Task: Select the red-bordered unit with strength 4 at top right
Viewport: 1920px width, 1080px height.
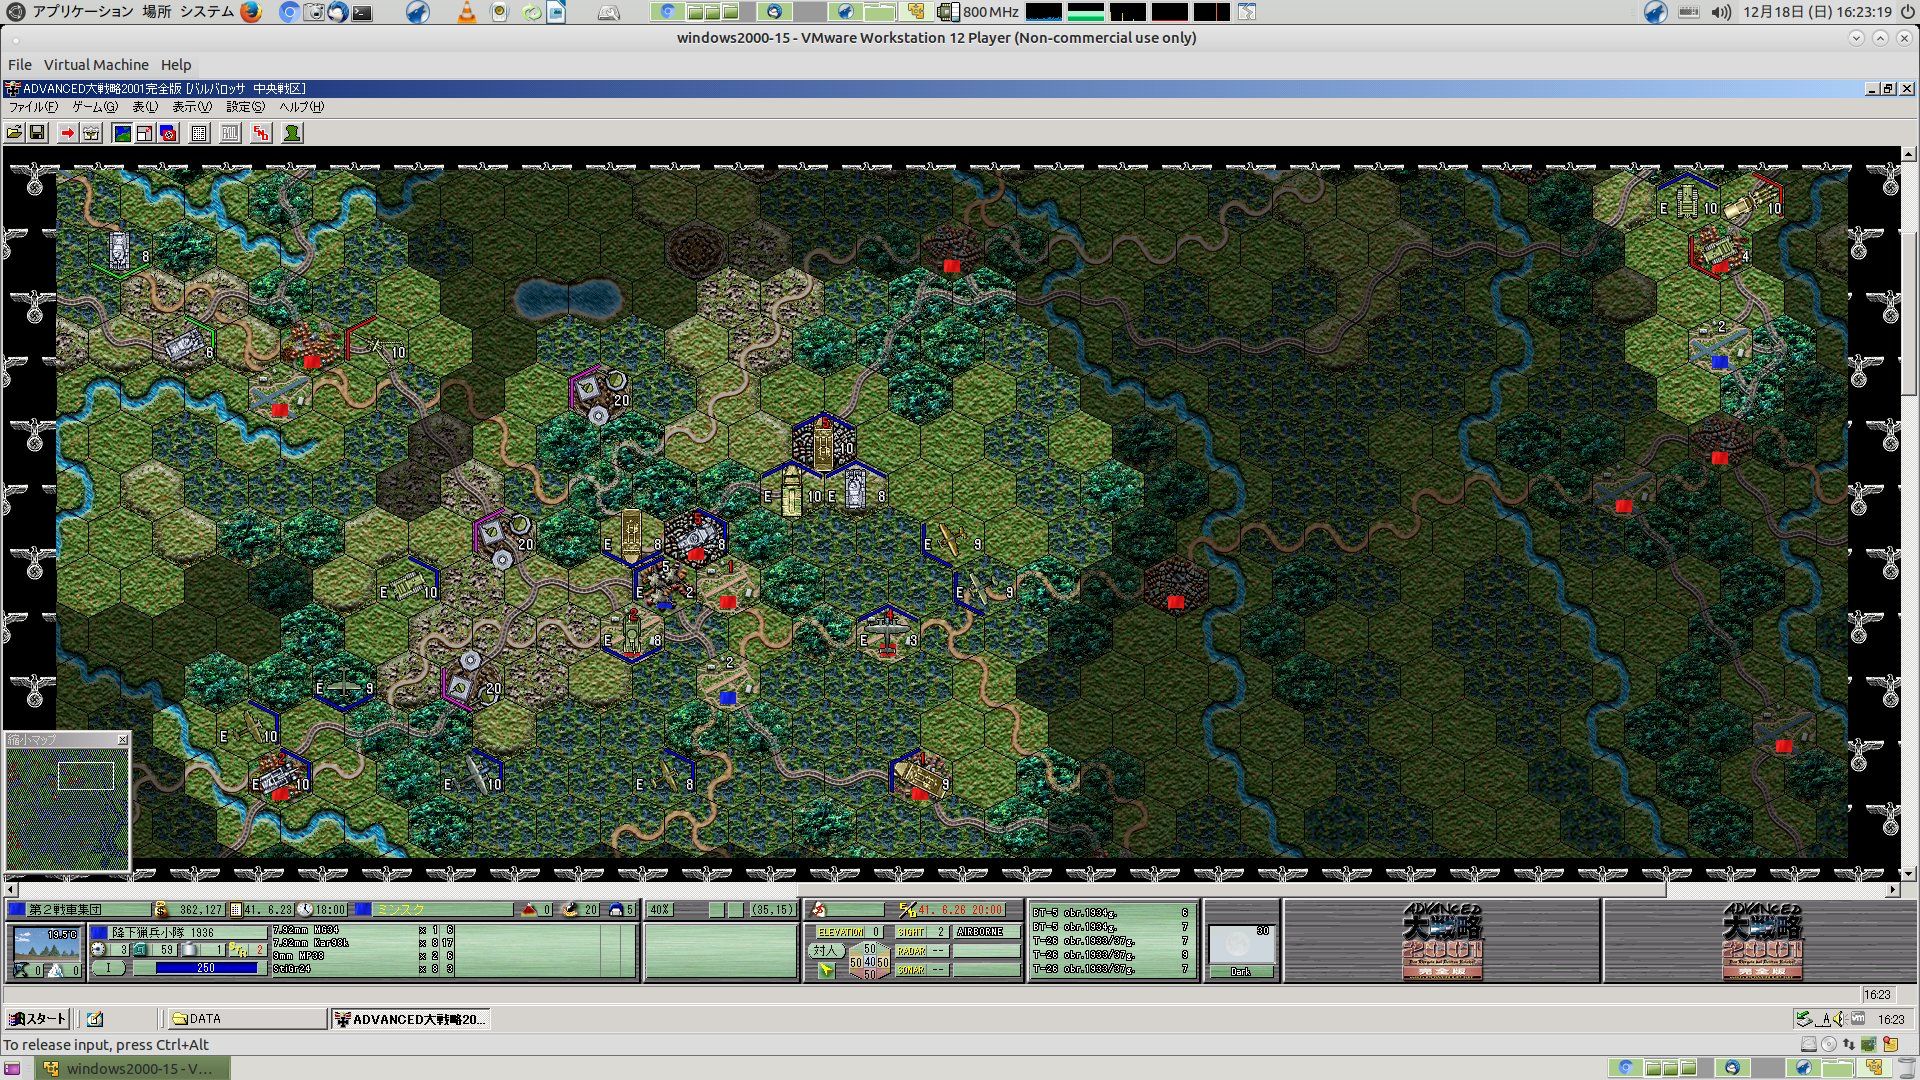Action: 1719,252
